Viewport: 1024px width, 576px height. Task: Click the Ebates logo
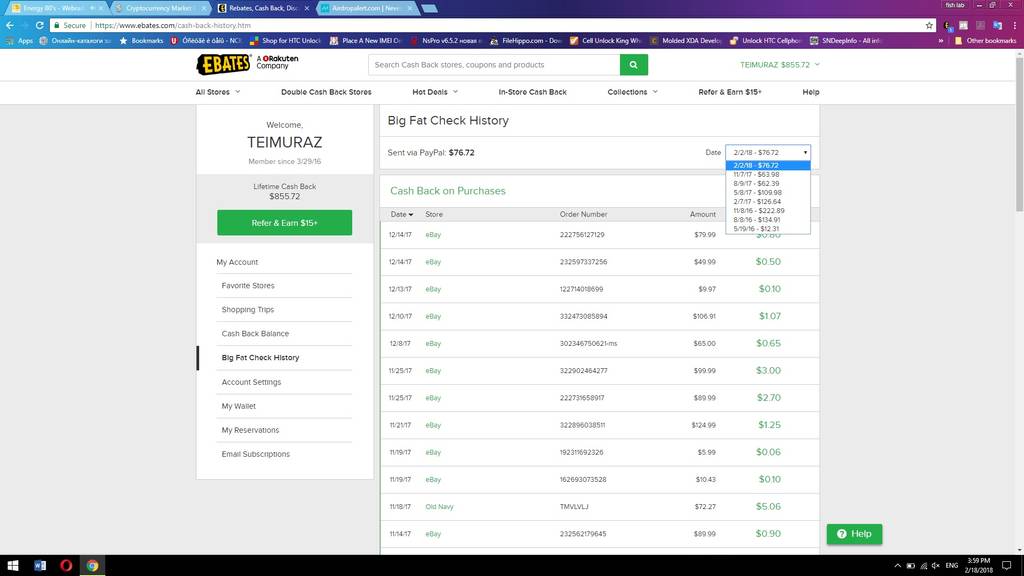[223, 64]
